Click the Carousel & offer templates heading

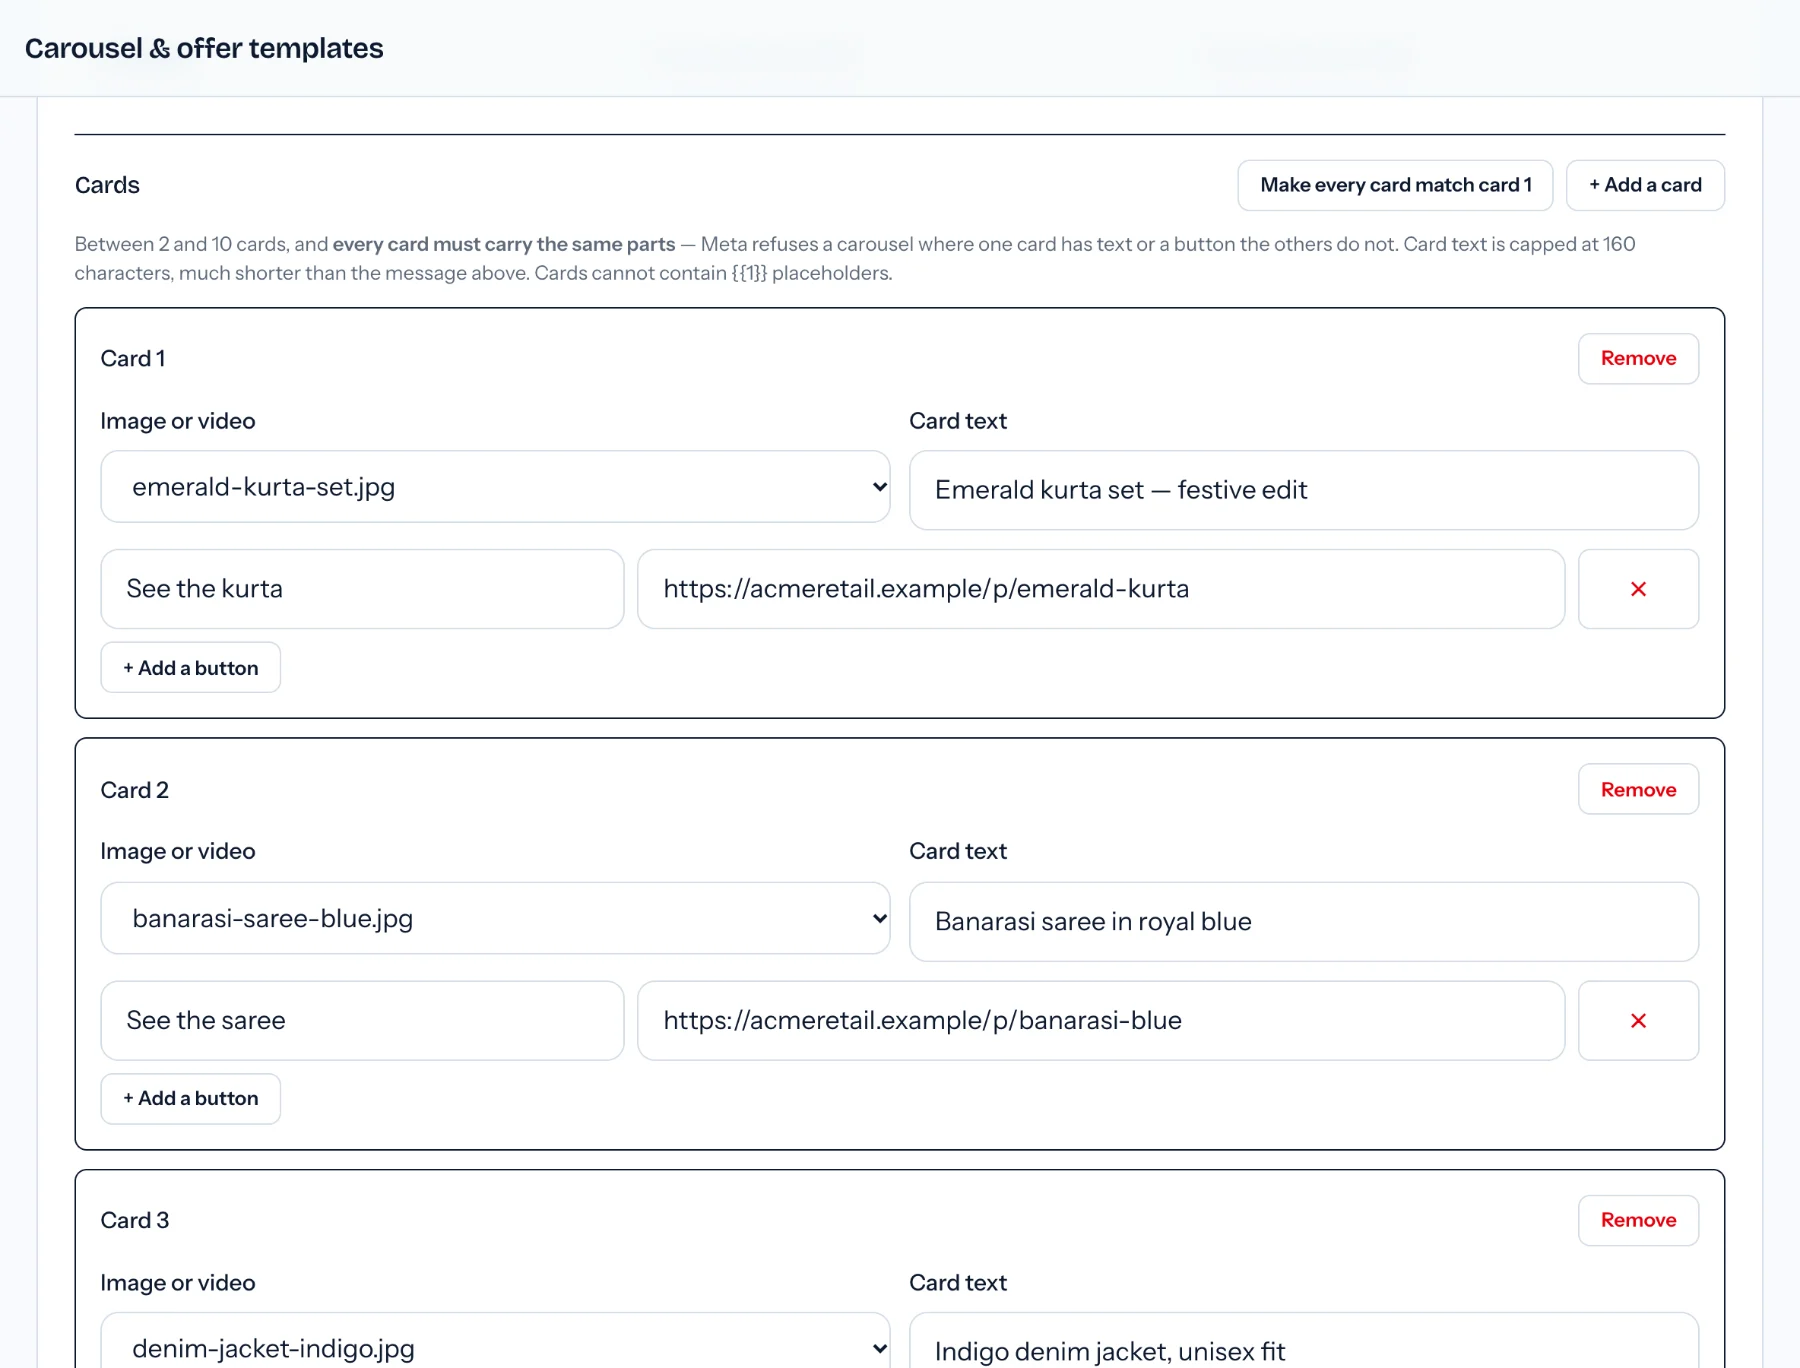pos(204,48)
